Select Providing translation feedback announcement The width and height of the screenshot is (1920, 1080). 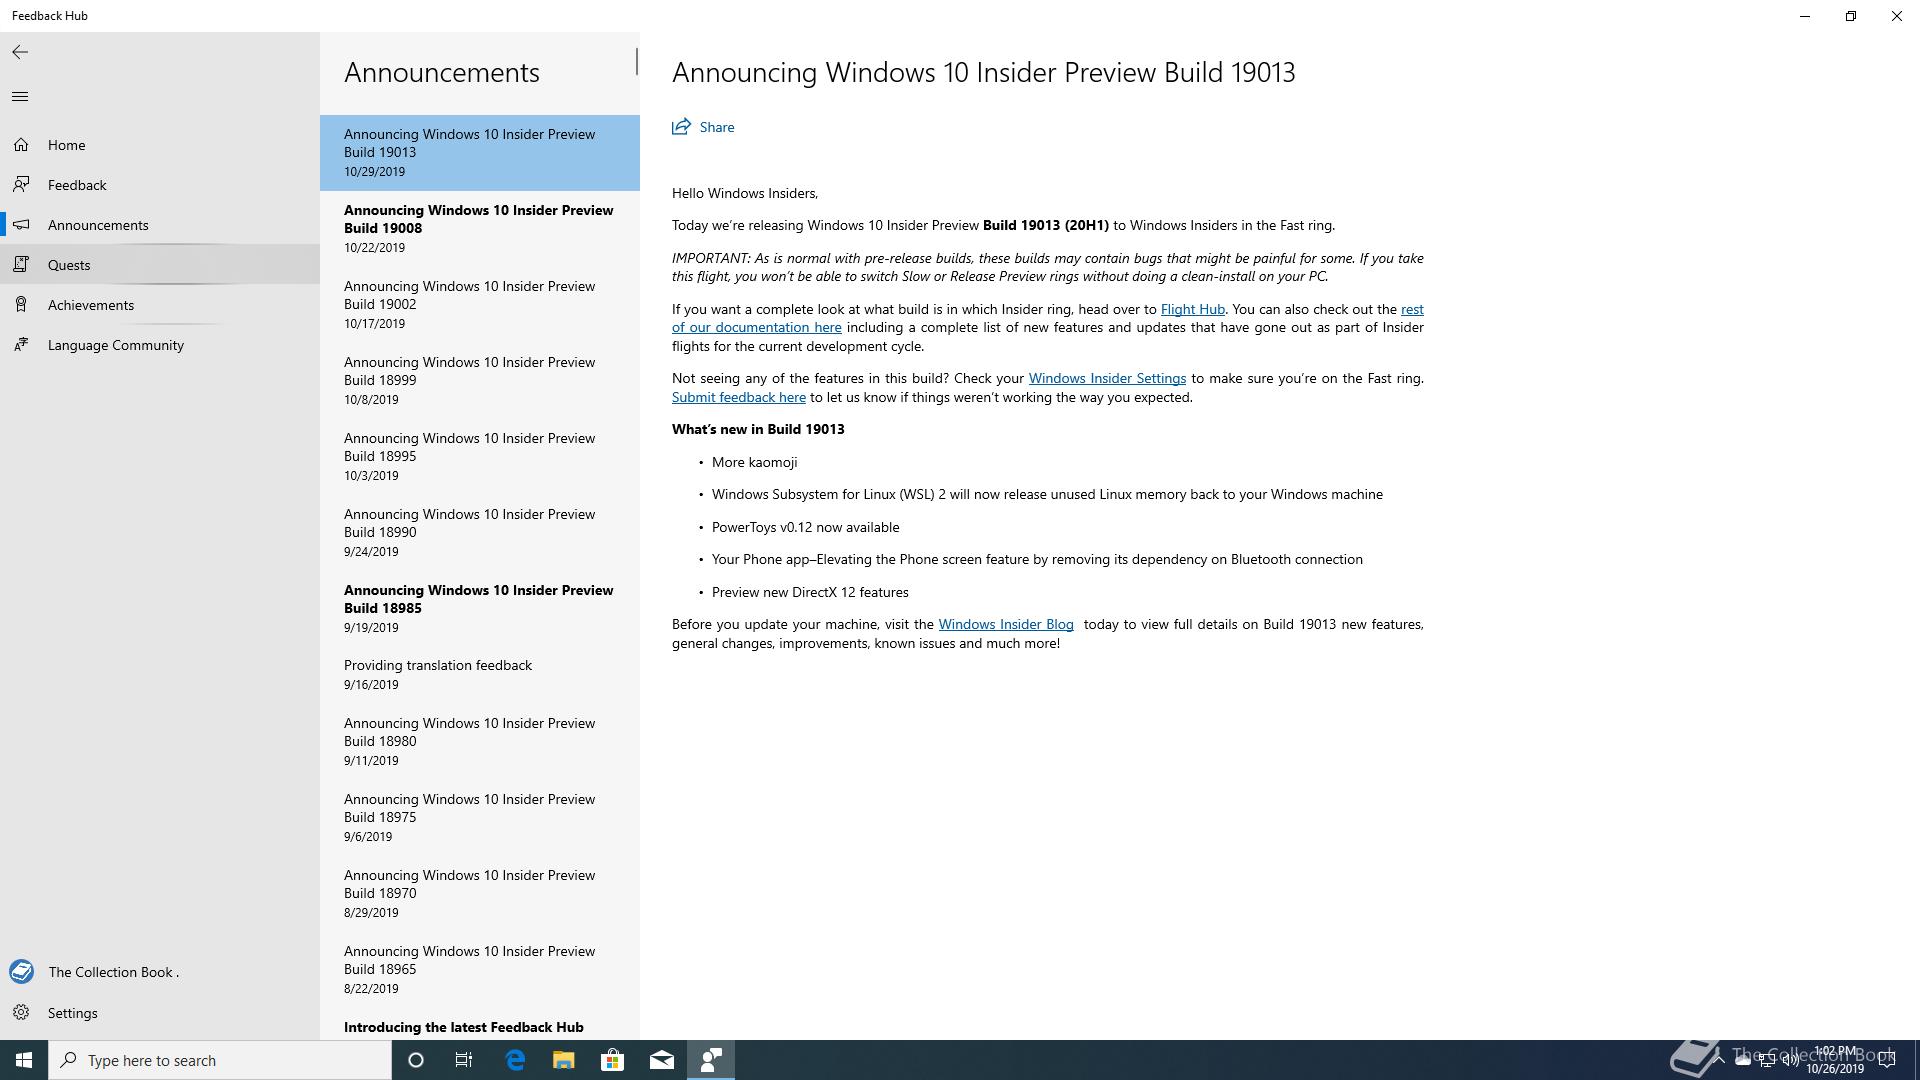438,674
